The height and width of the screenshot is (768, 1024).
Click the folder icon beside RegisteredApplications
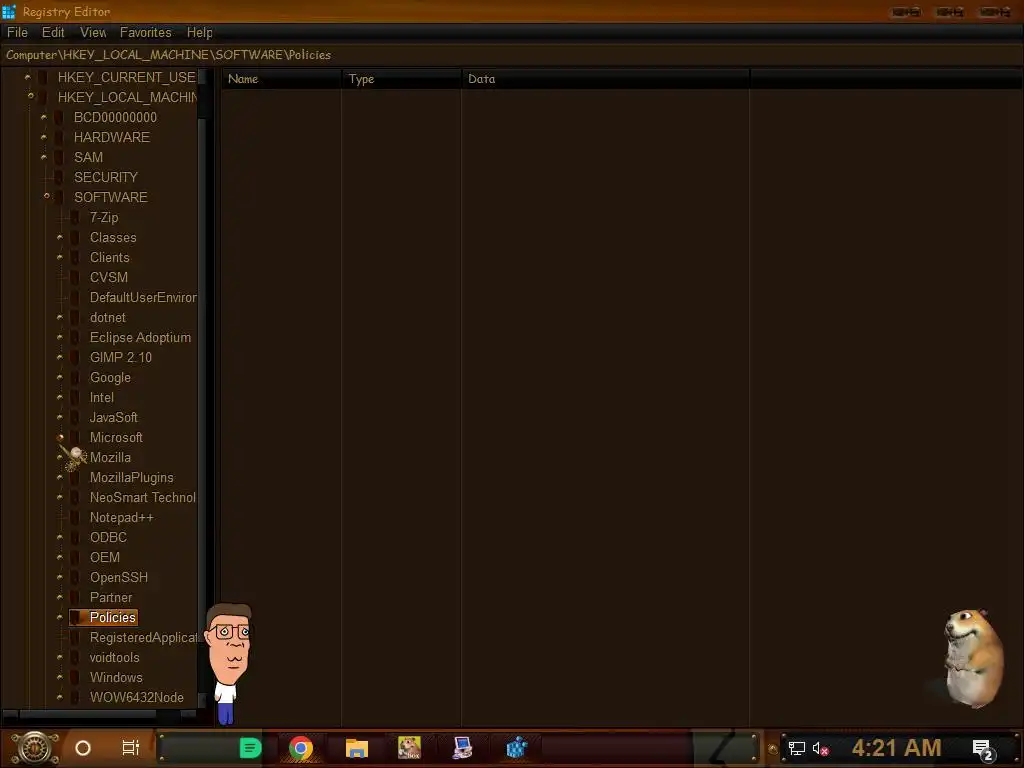[76, 637]
